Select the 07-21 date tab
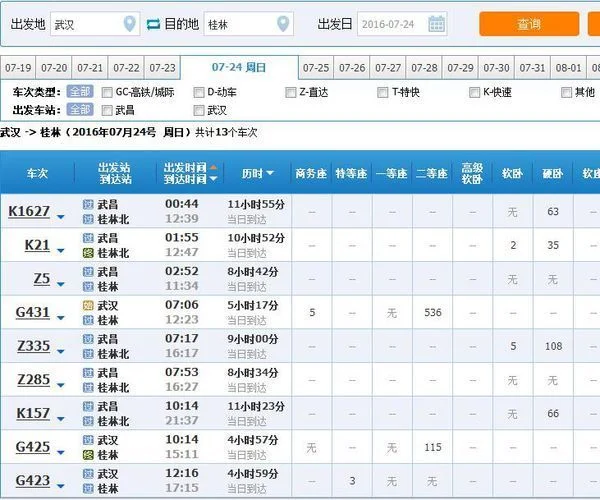600x500 pixels. point(90,68)
